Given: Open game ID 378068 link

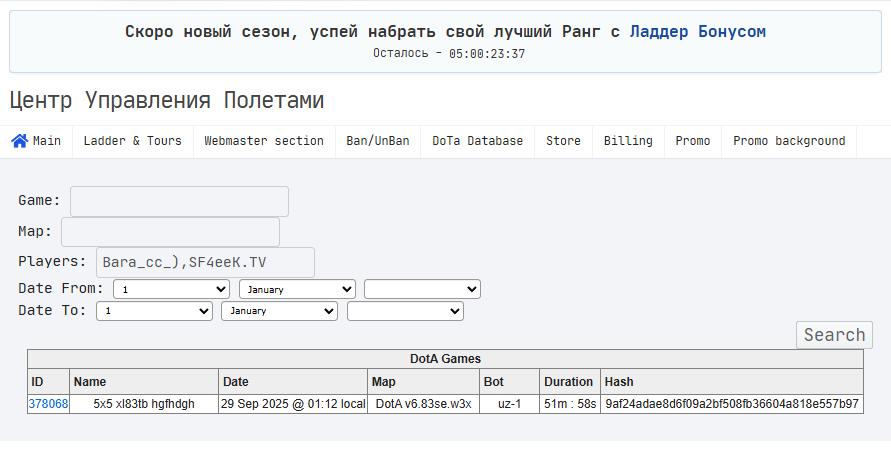Looking at the screenshot, I should (48, 404).
